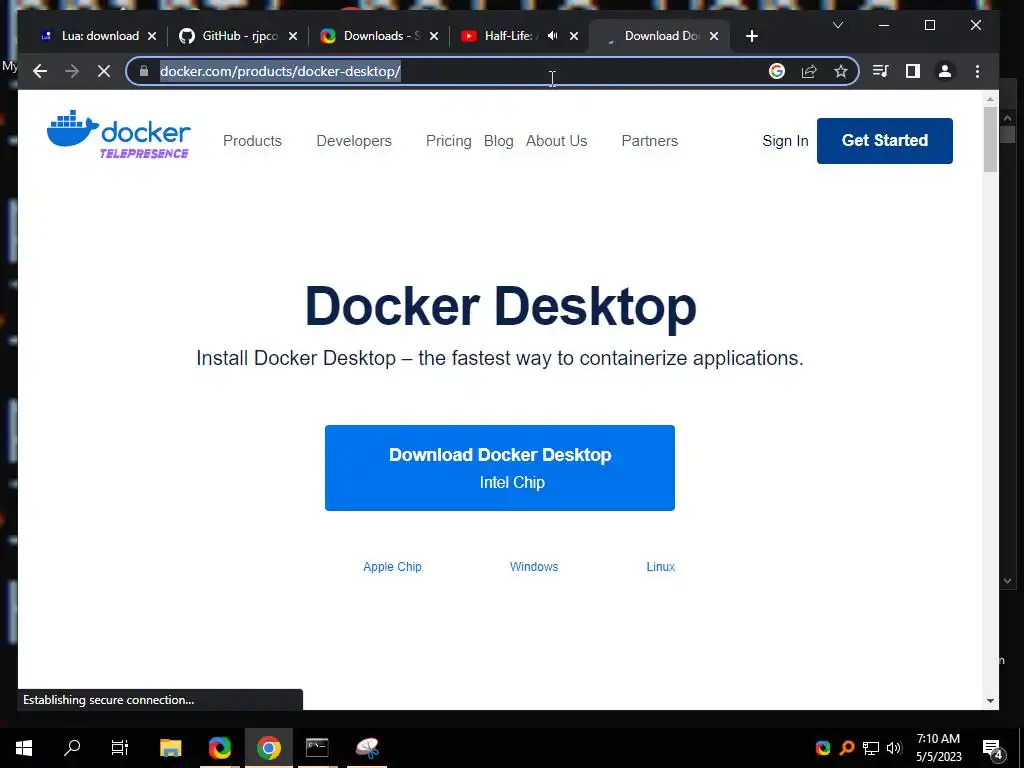Open Google lens icon in address bar
The height and width of the screenshot is (768, 1024).
776,71
